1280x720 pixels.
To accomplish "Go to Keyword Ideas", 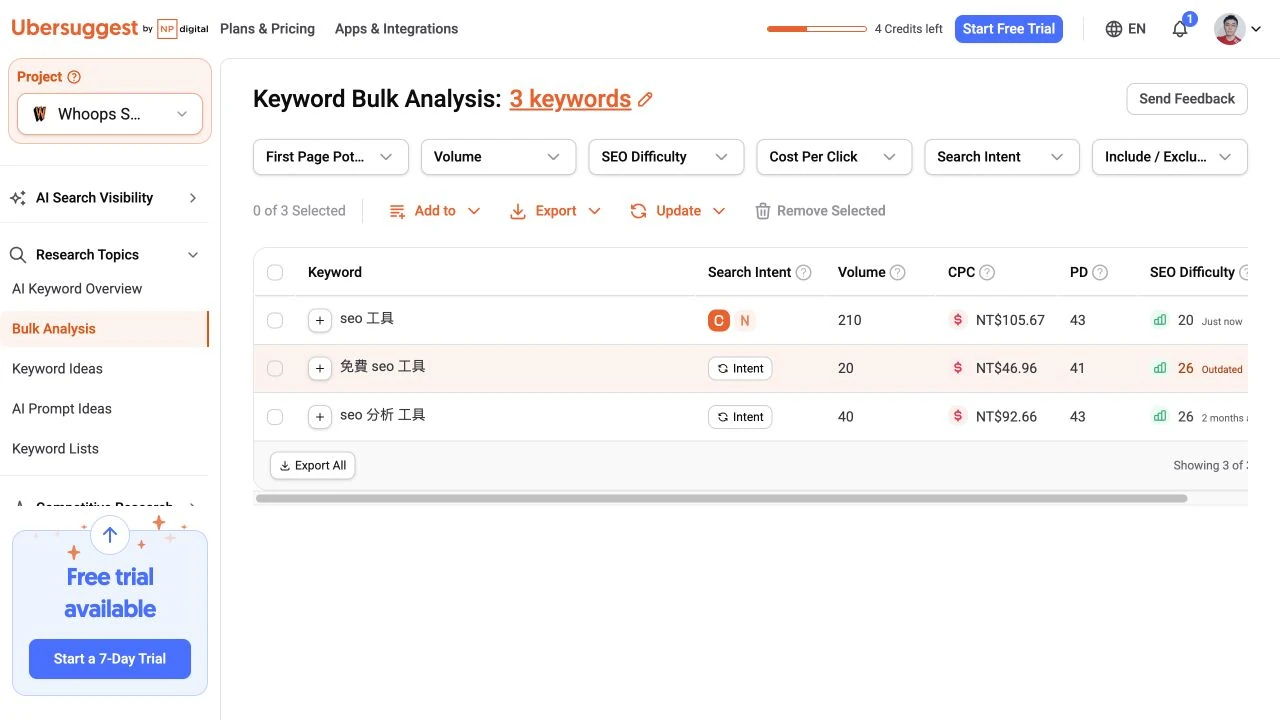I will coord(57,369).
